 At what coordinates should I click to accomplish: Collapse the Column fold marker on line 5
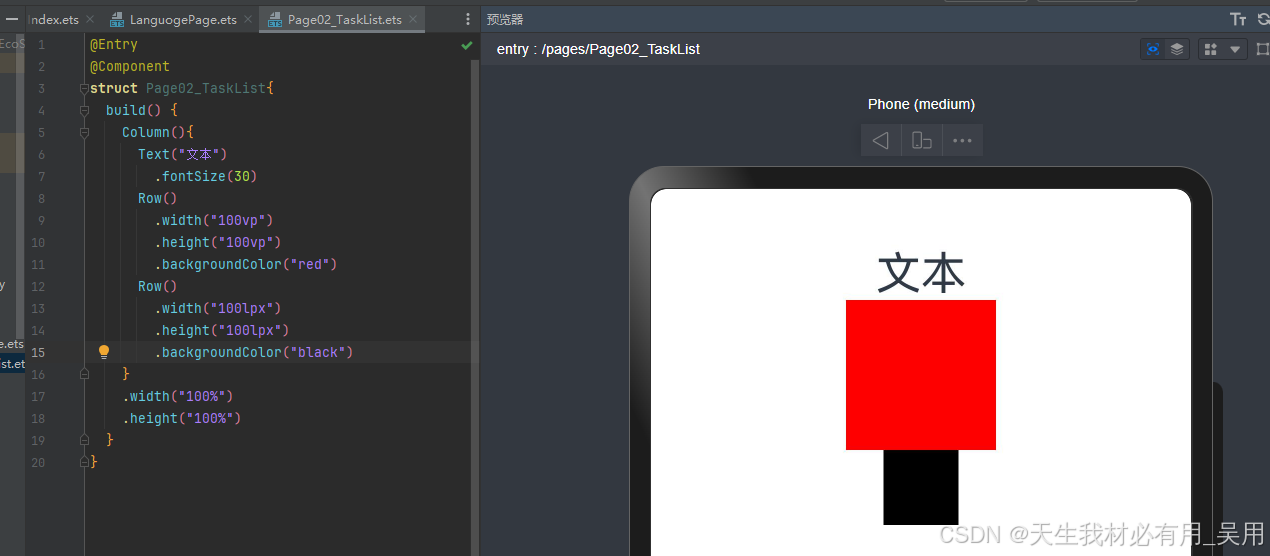(85, 133)
